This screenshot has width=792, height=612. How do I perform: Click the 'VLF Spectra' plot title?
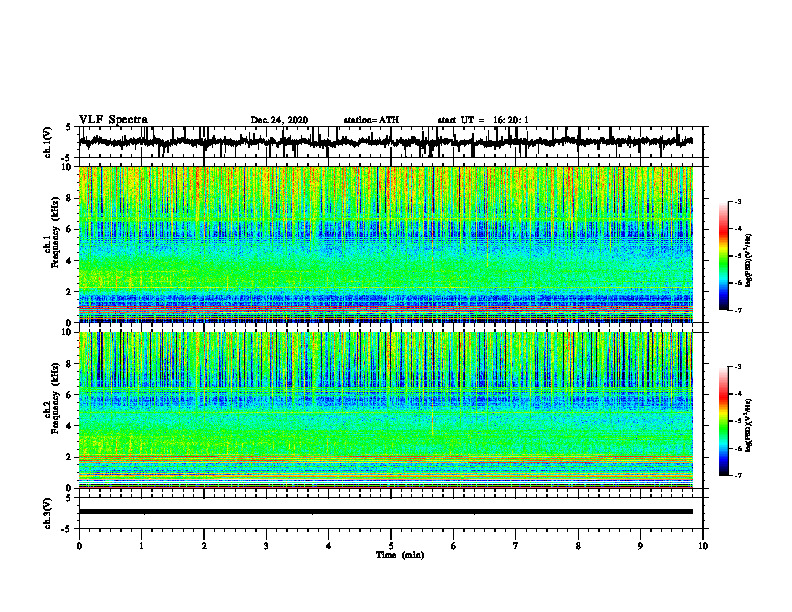[113, 120]
